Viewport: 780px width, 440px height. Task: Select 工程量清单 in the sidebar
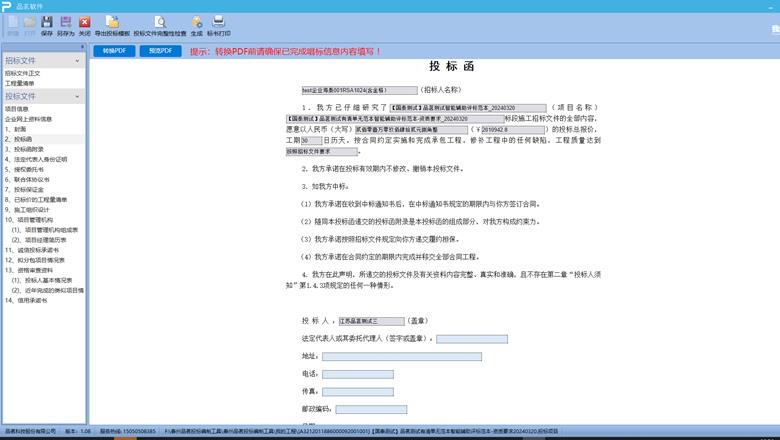coord(21,83)
